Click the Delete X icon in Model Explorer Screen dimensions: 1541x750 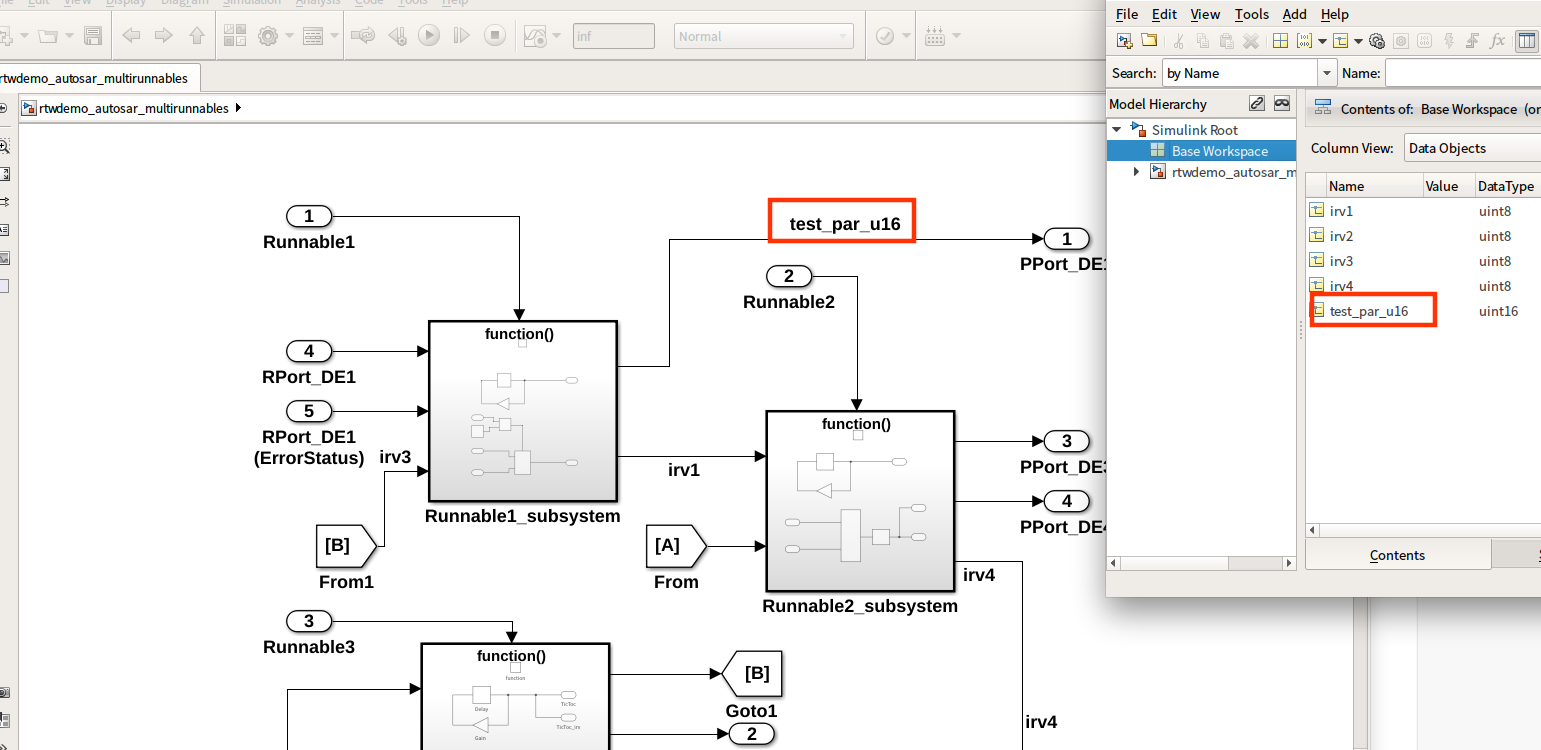coord(1251,41)
